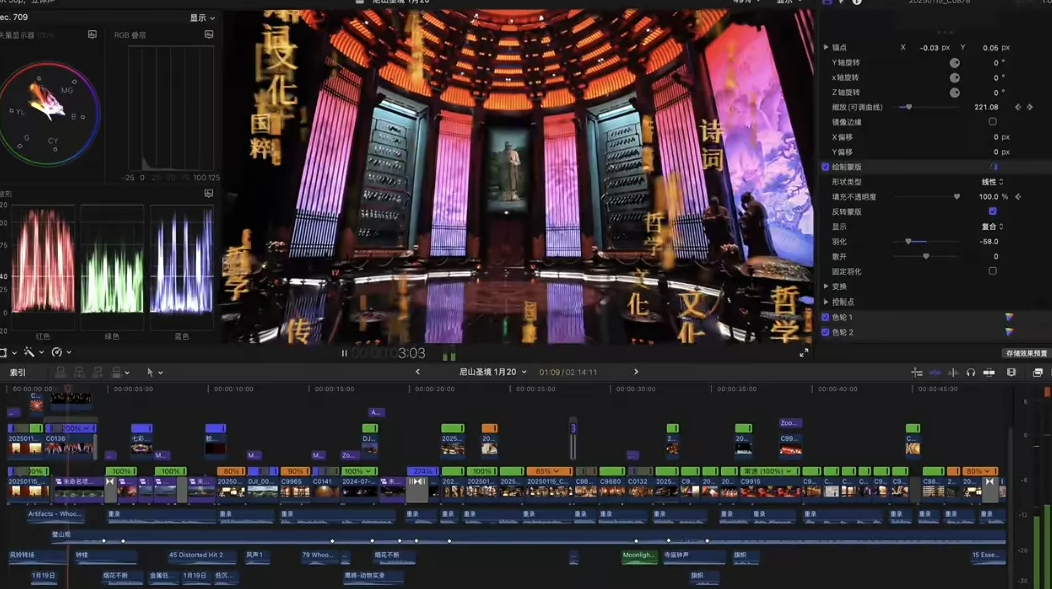
Task: Disable the 绘制蒙版 effect checkbox
Action: point(825,167)
